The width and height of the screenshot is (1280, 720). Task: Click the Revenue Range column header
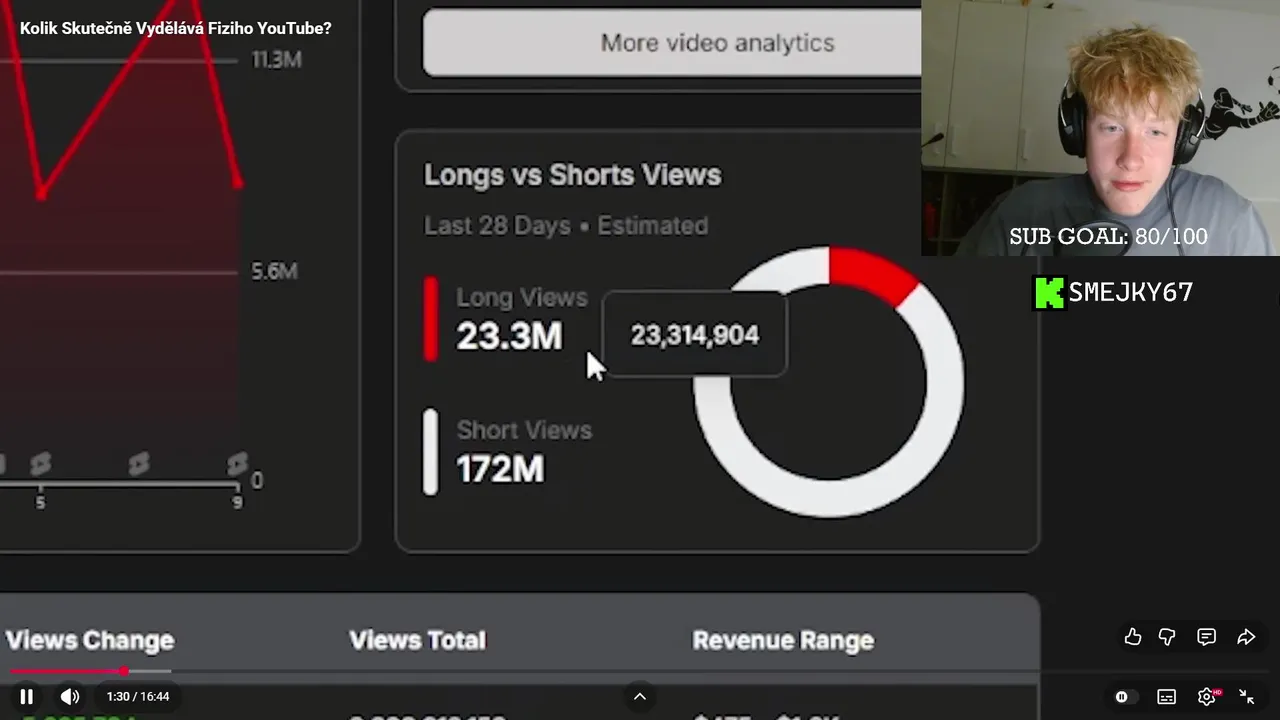pyautogui.click(x=783, y=640)
